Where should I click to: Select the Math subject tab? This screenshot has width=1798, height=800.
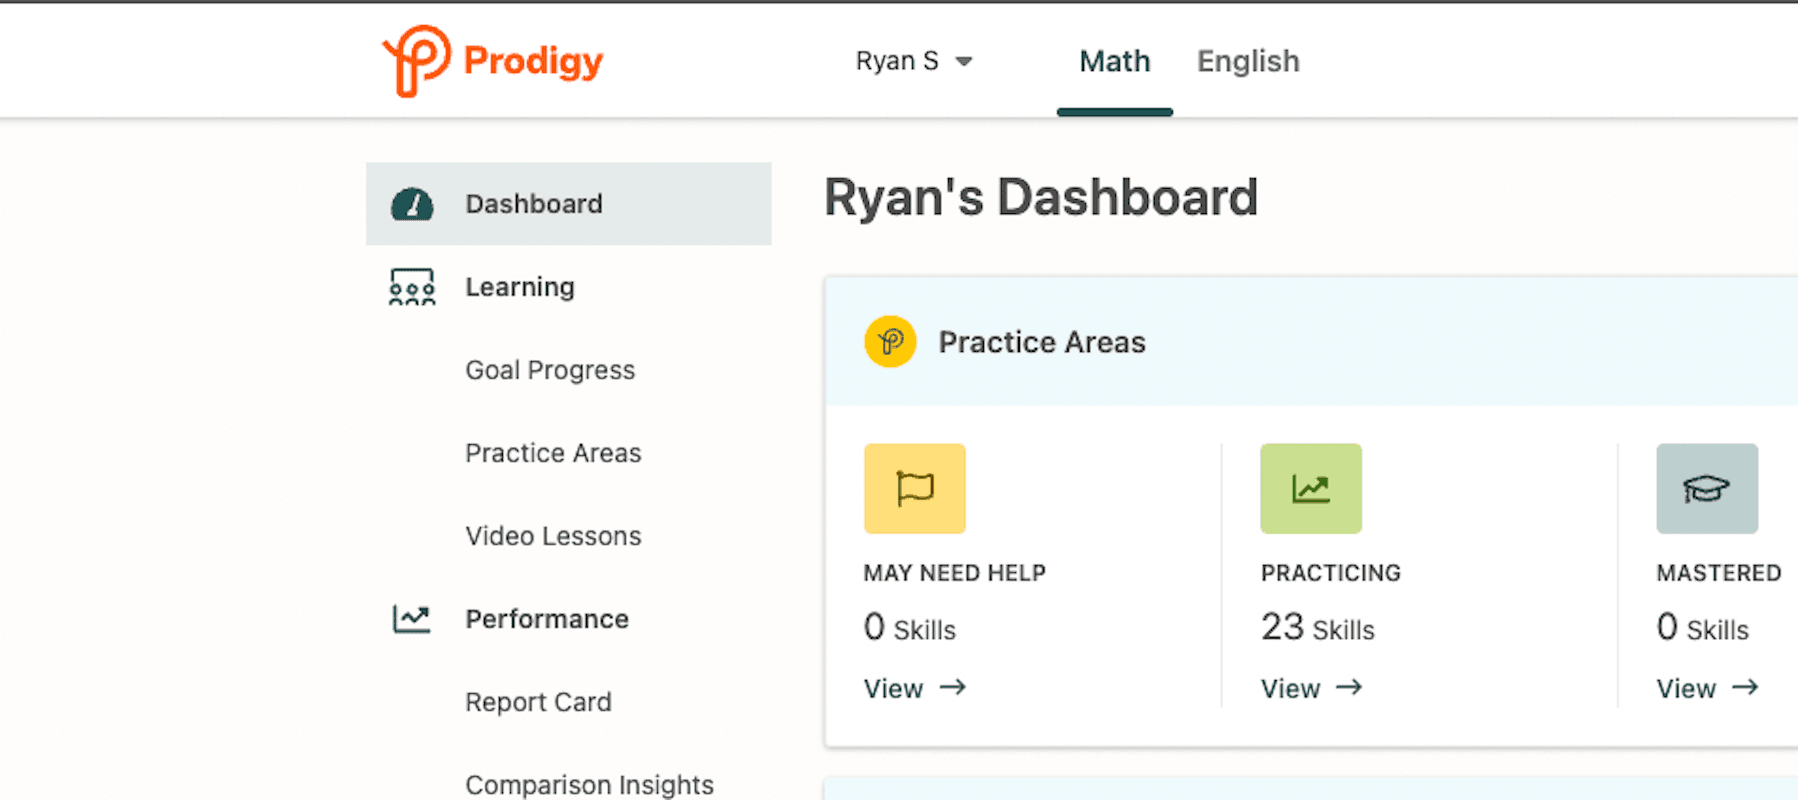click(1114, 61)
